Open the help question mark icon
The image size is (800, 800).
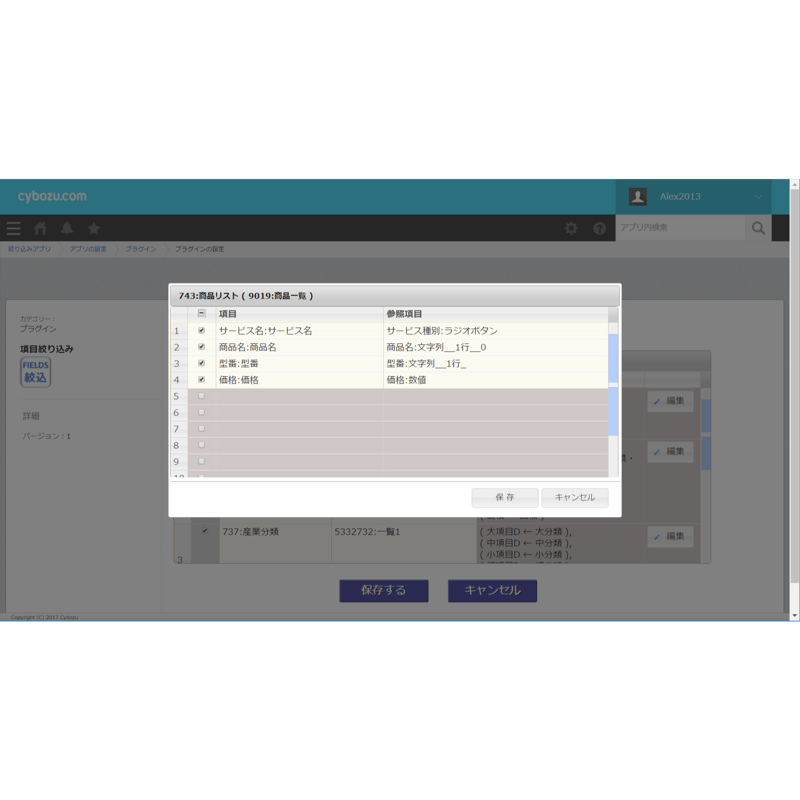(599, 228)
